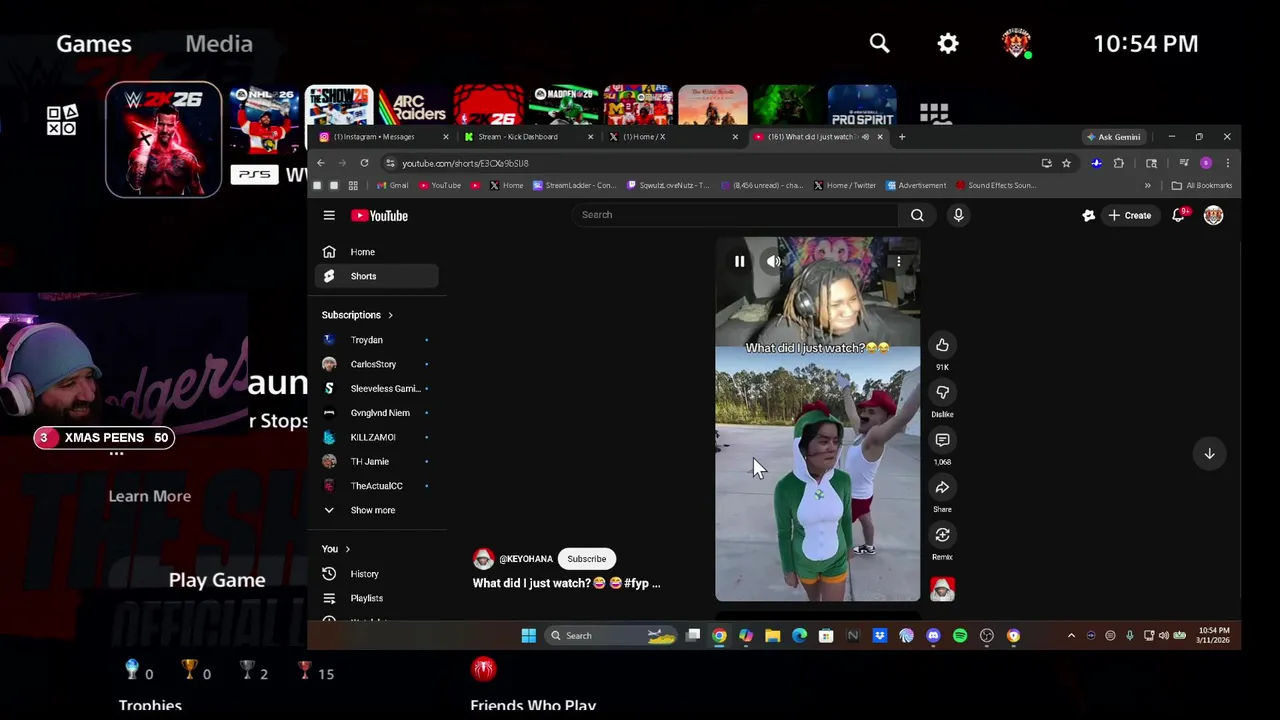The height and width of the screenshot is (720, 1280).
Task: Go to YouTube logo homepage
Action: [379, 215]
